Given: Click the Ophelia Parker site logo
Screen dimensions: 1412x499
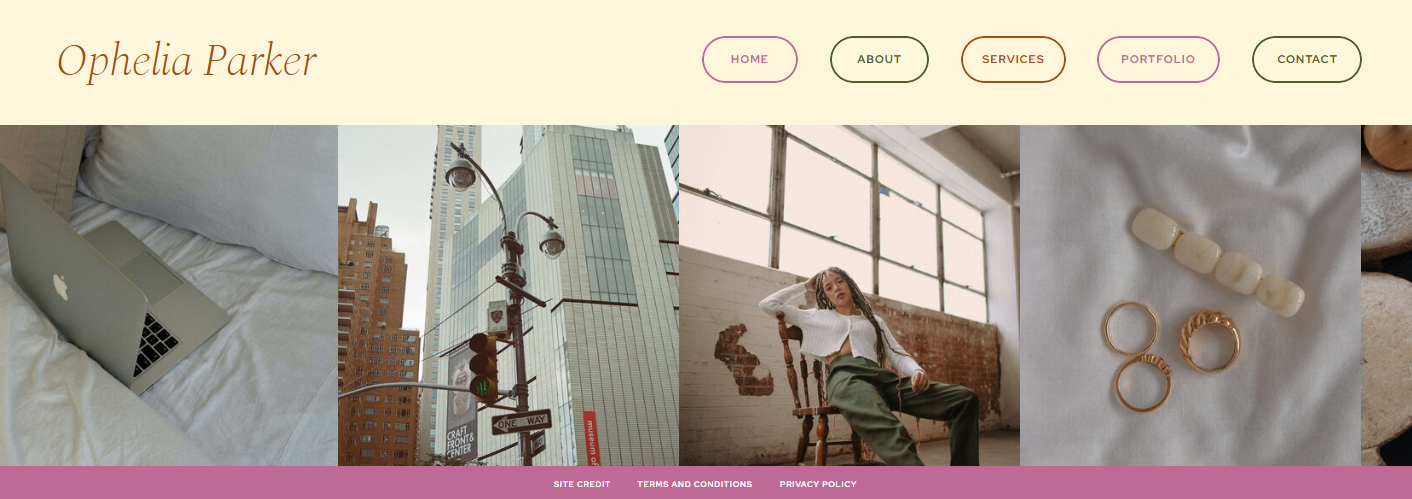Looking at the screenshot, I should pyautogui.click(x=187, y=61).
